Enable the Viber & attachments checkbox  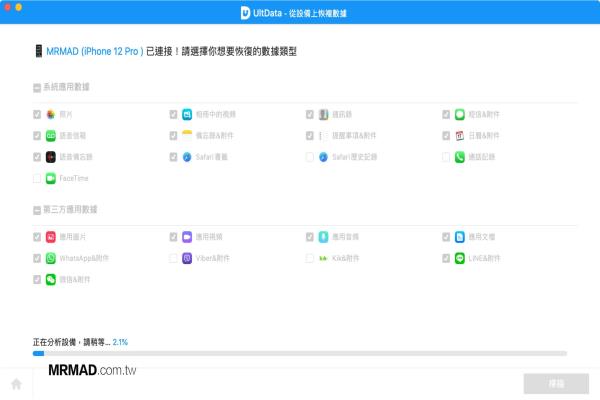coord(173,258)
